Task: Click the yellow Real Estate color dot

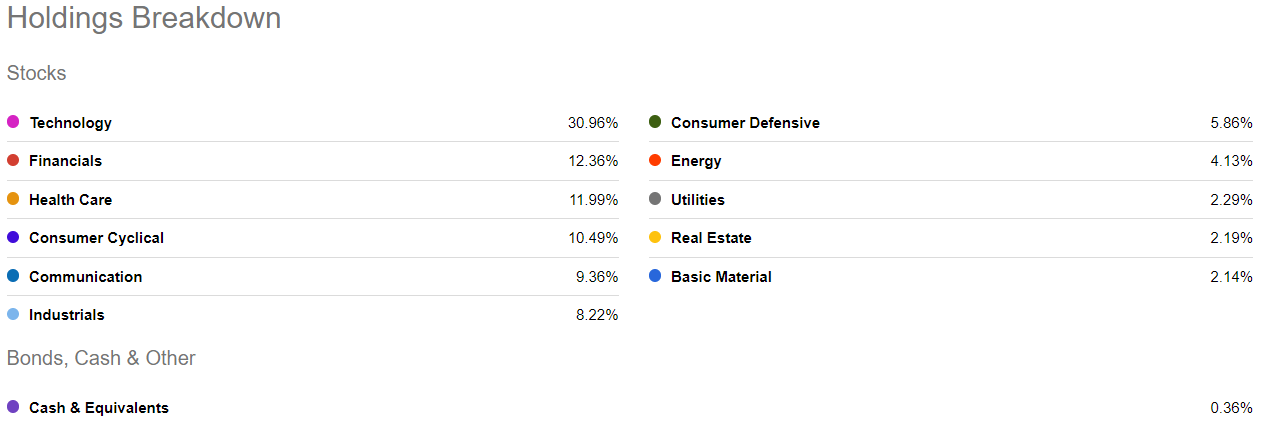Action: pos(655,237)
